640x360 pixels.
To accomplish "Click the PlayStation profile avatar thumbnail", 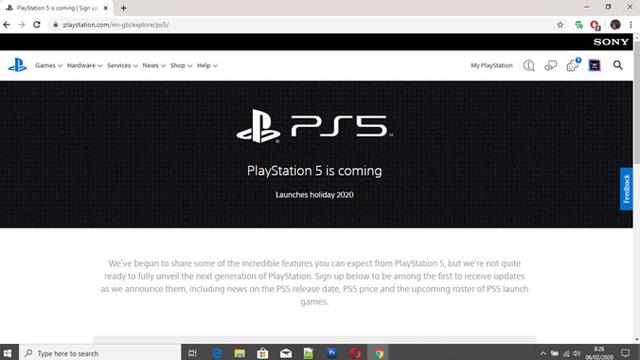I will [x=594, y=65].
